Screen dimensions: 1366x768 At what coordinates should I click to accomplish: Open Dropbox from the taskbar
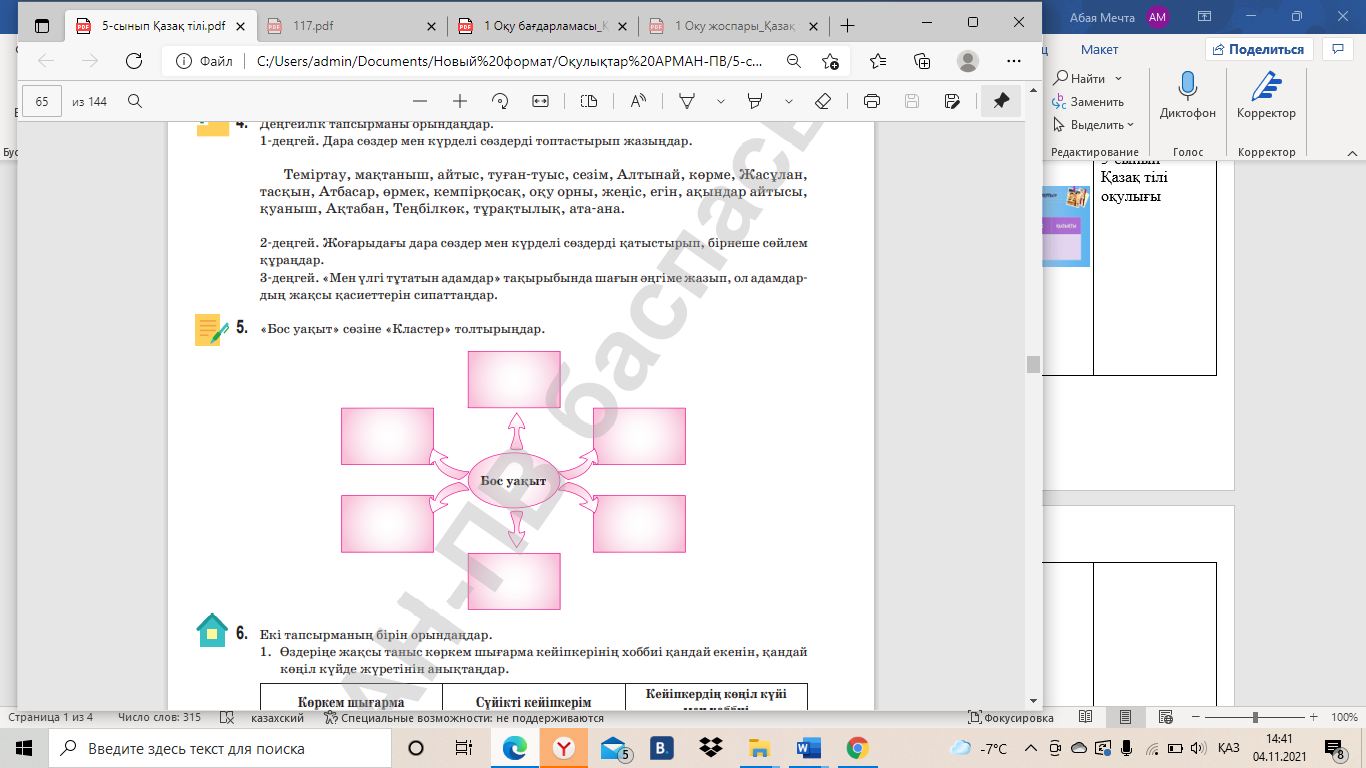(711, 748)
